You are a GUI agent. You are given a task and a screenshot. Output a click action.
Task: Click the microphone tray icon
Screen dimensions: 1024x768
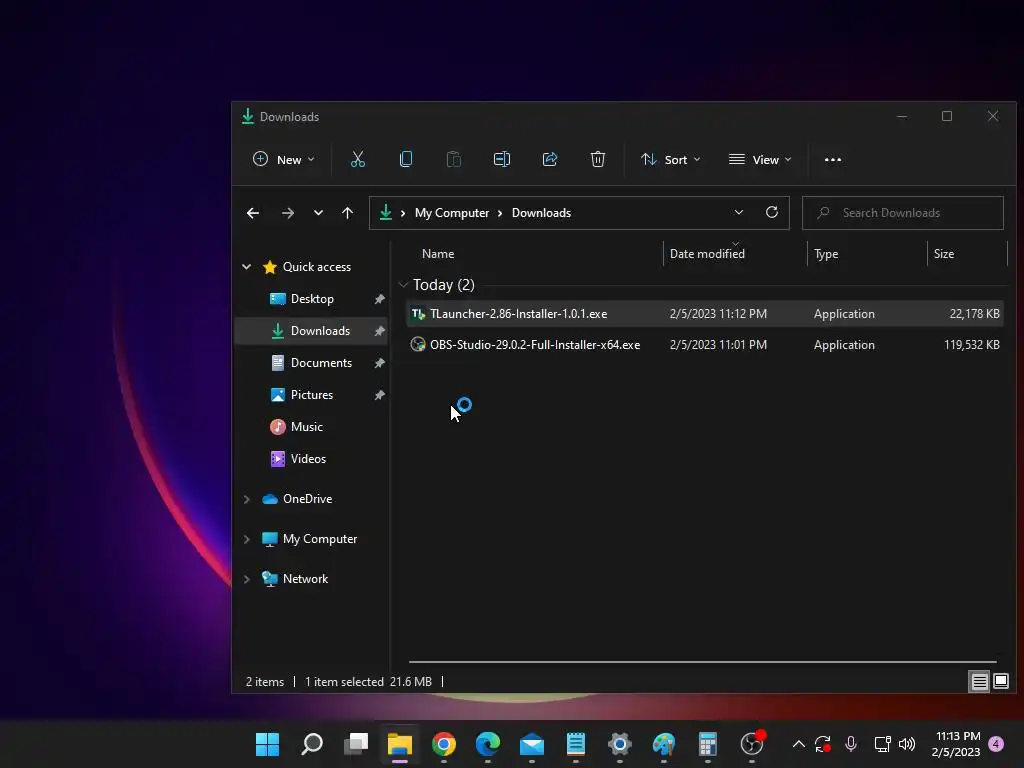(x=850, y=744)
